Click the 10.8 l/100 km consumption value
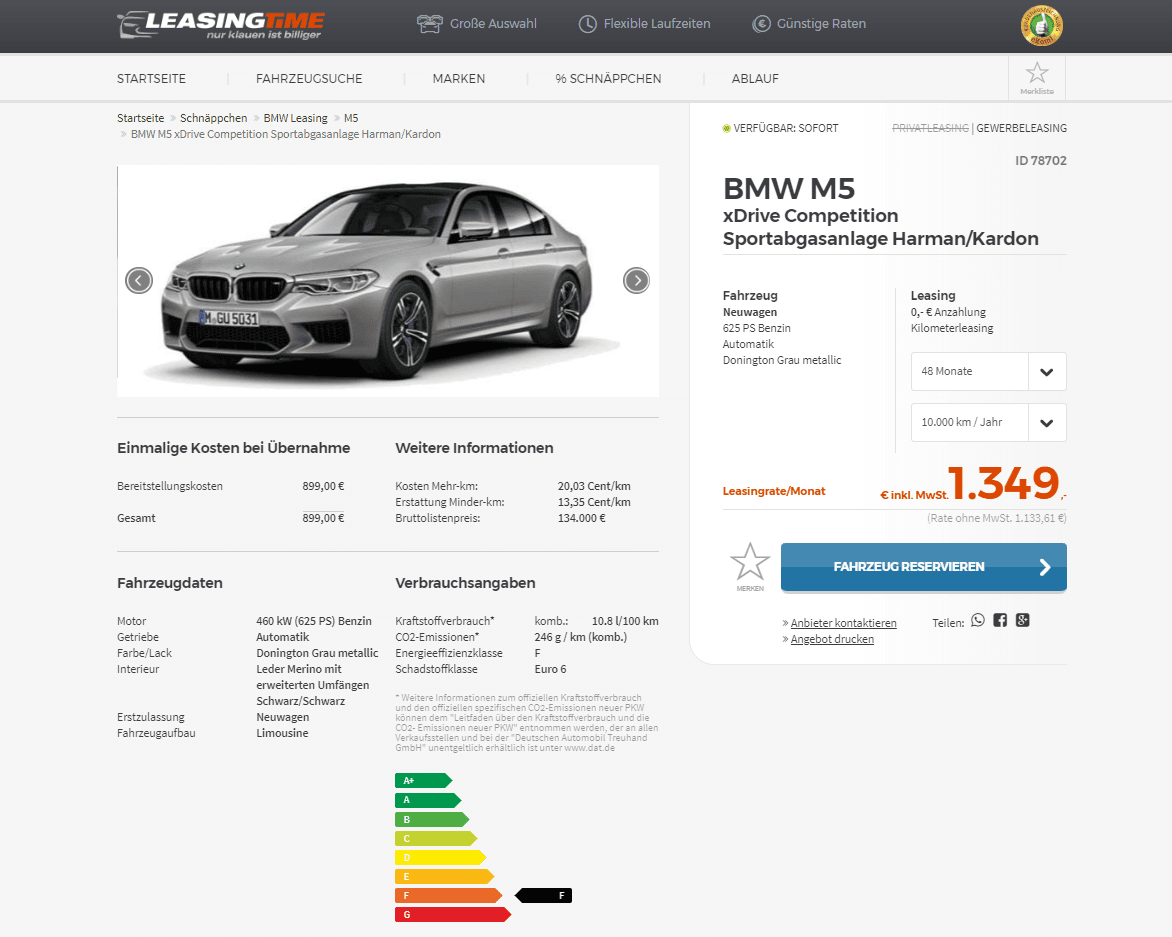The height and width of the screenshot is (937, 1172). pos(625,621)
